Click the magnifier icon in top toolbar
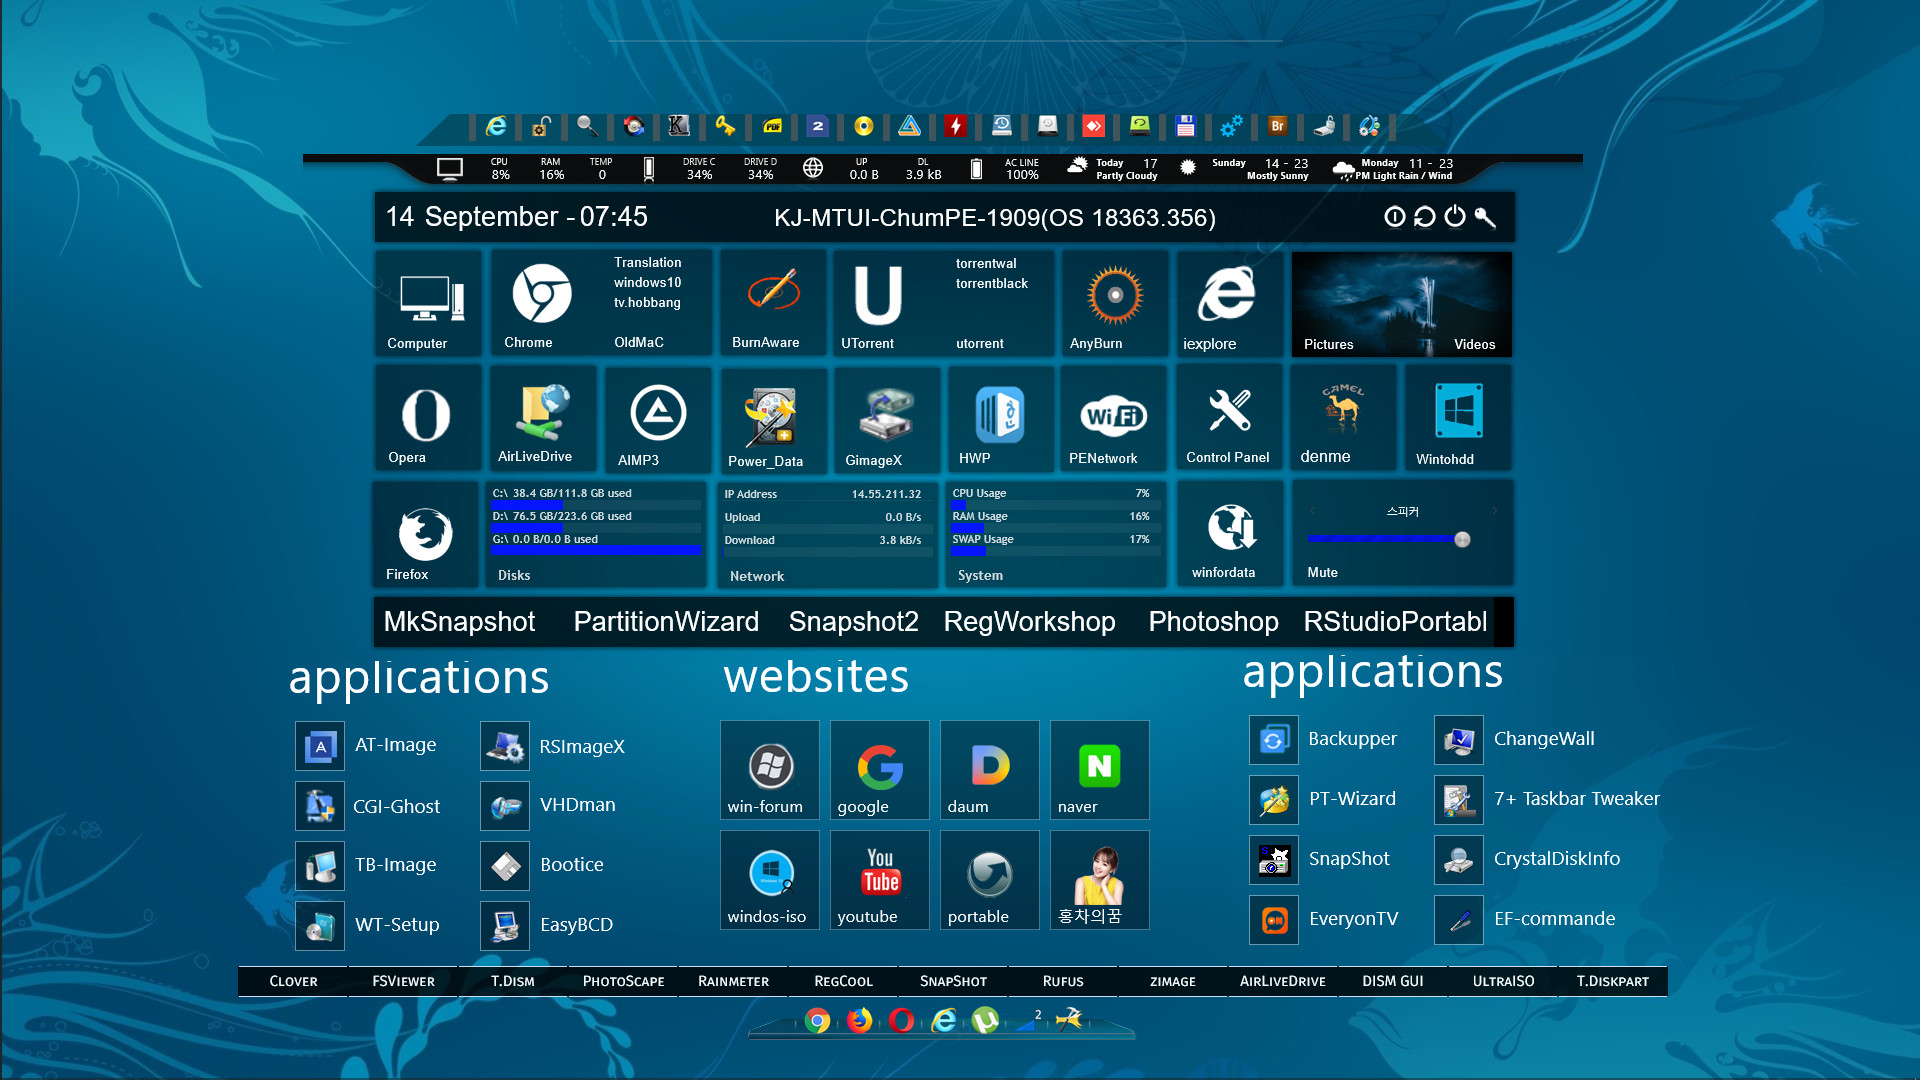 click(x=587, y=126)
